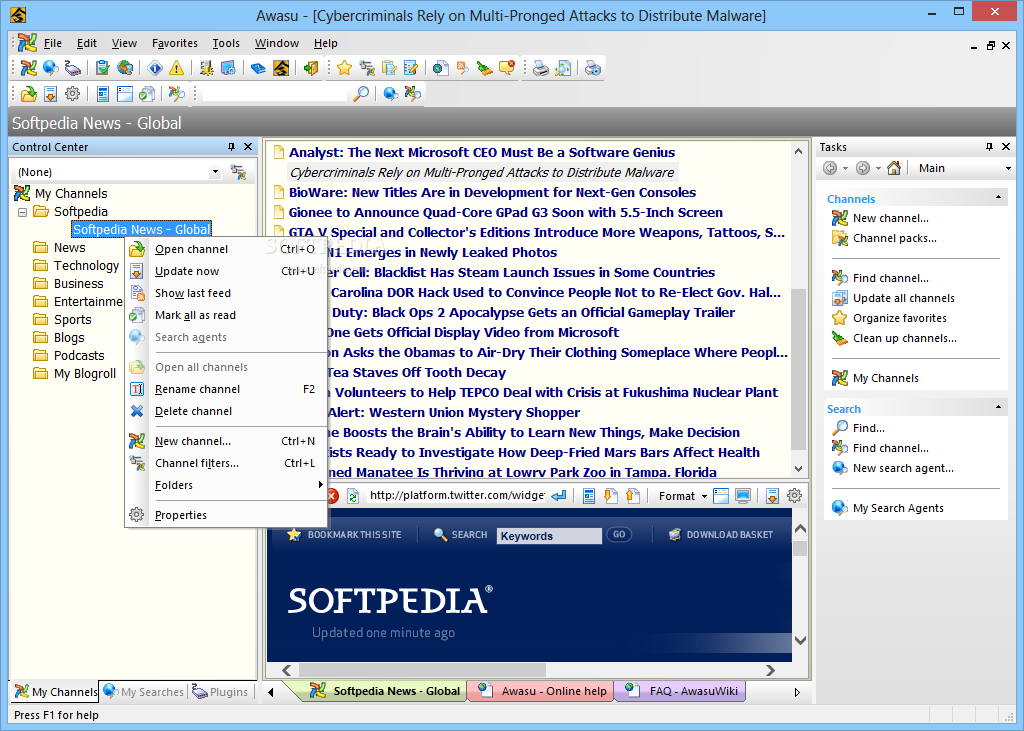1024x731 pixels.
Task: Switch to the My Searches tab
Action: coord(144,692)
